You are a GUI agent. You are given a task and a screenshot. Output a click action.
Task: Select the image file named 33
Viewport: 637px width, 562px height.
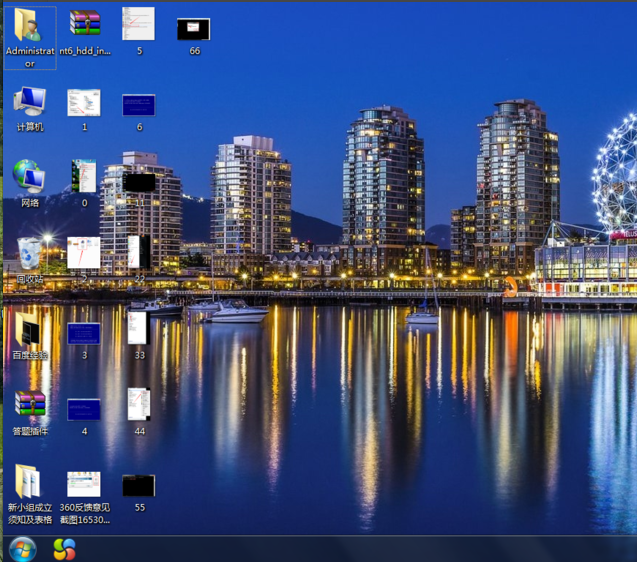[x=138, y=328]
